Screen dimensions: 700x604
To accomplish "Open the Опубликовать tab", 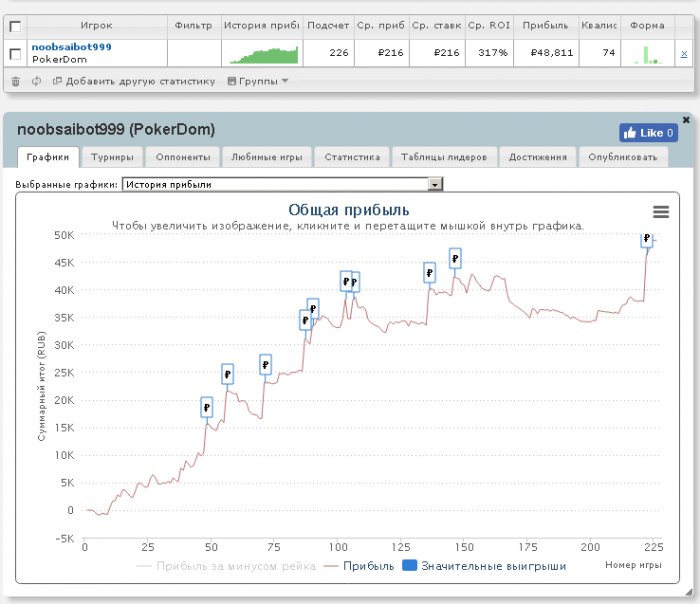I will tap(622, 157).
